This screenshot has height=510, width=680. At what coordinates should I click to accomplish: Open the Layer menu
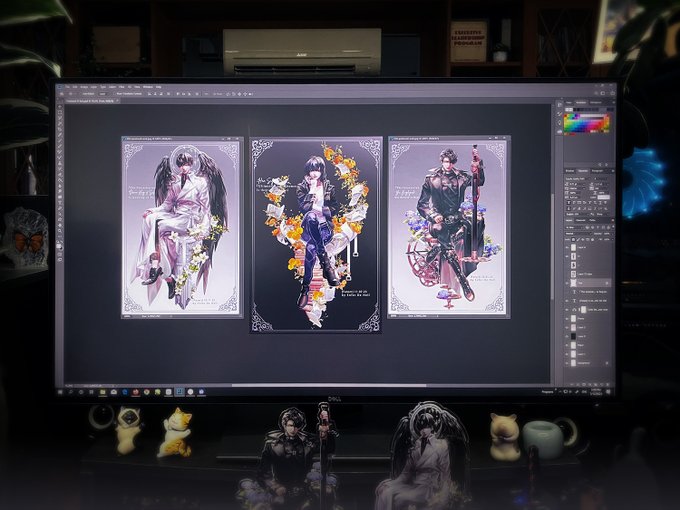[x=94, y=87]
